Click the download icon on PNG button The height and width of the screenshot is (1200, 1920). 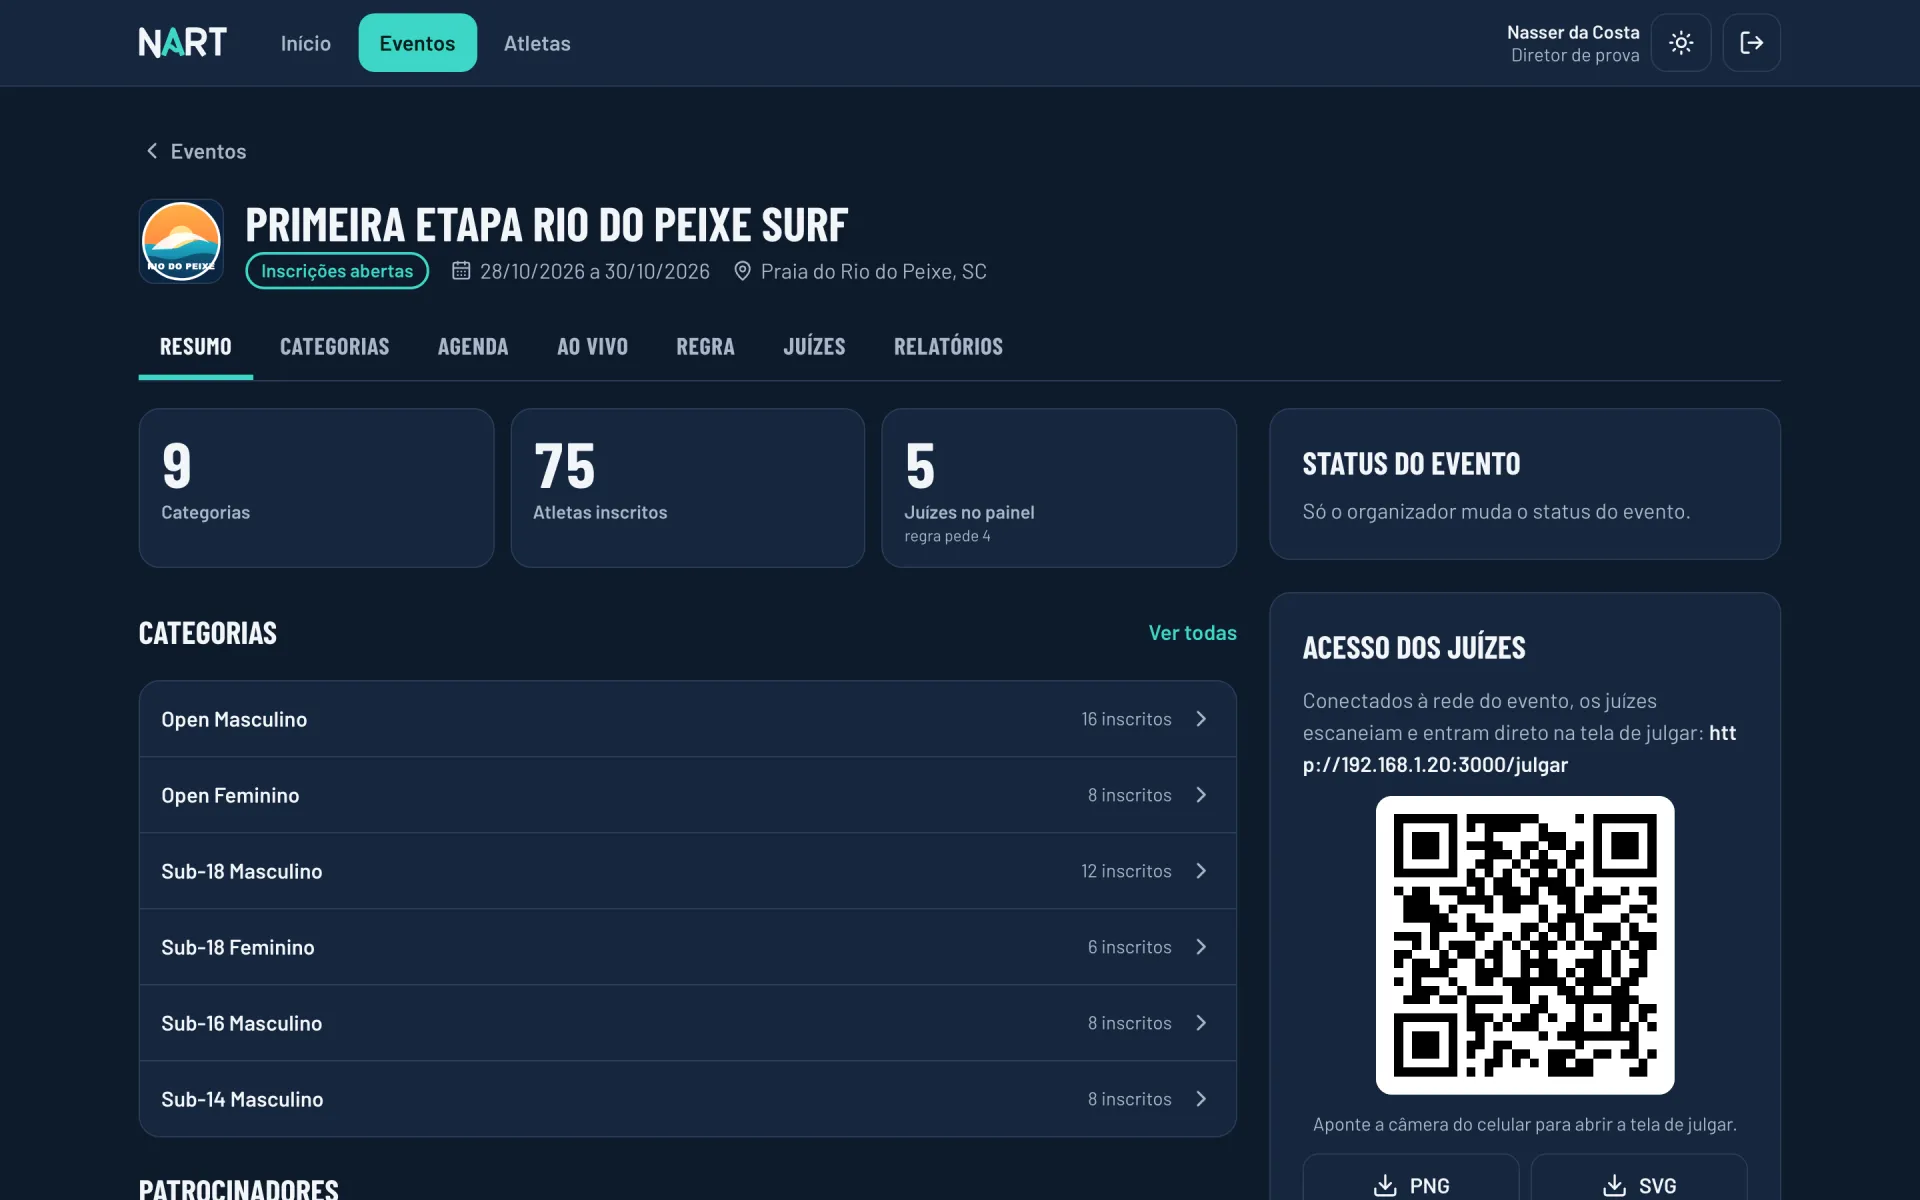1385,1185
